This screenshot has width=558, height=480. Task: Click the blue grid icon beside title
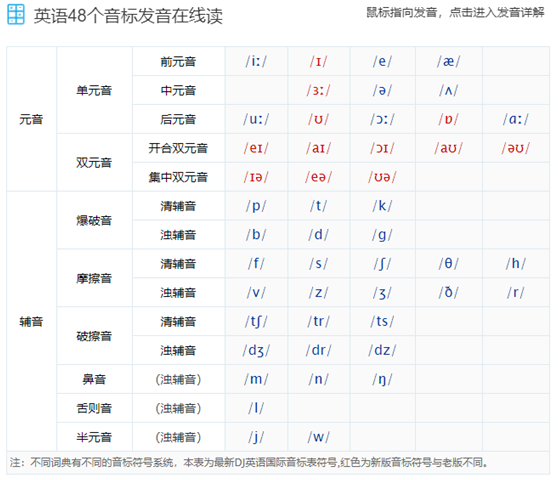(x=16, y=14)
